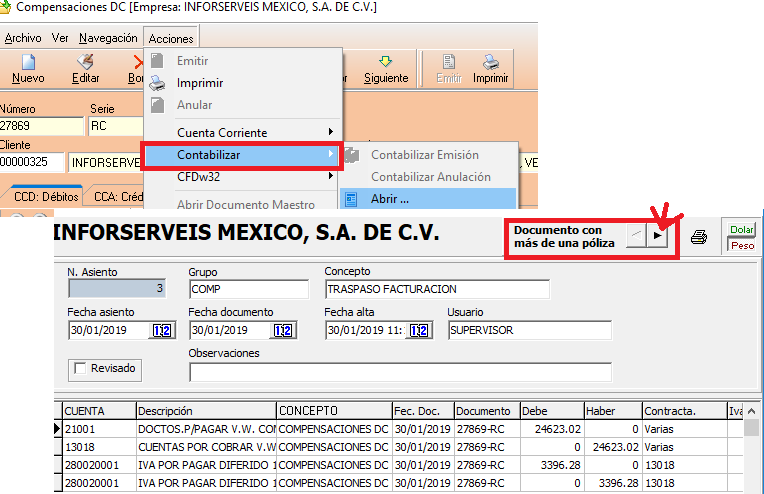Select row with cuenta 13018
Image resolution: width=764 pixels, height=494 pixels.
pos(398,447)
